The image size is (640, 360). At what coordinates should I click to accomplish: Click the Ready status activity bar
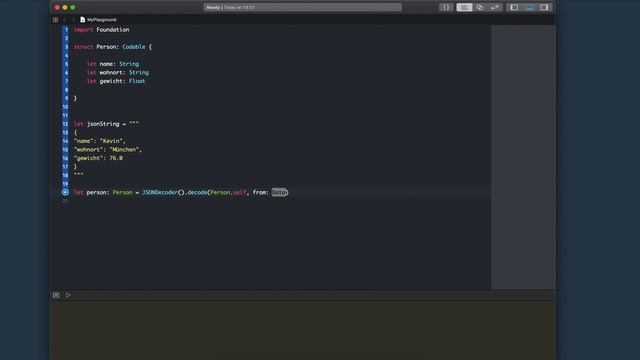(302, 7)
